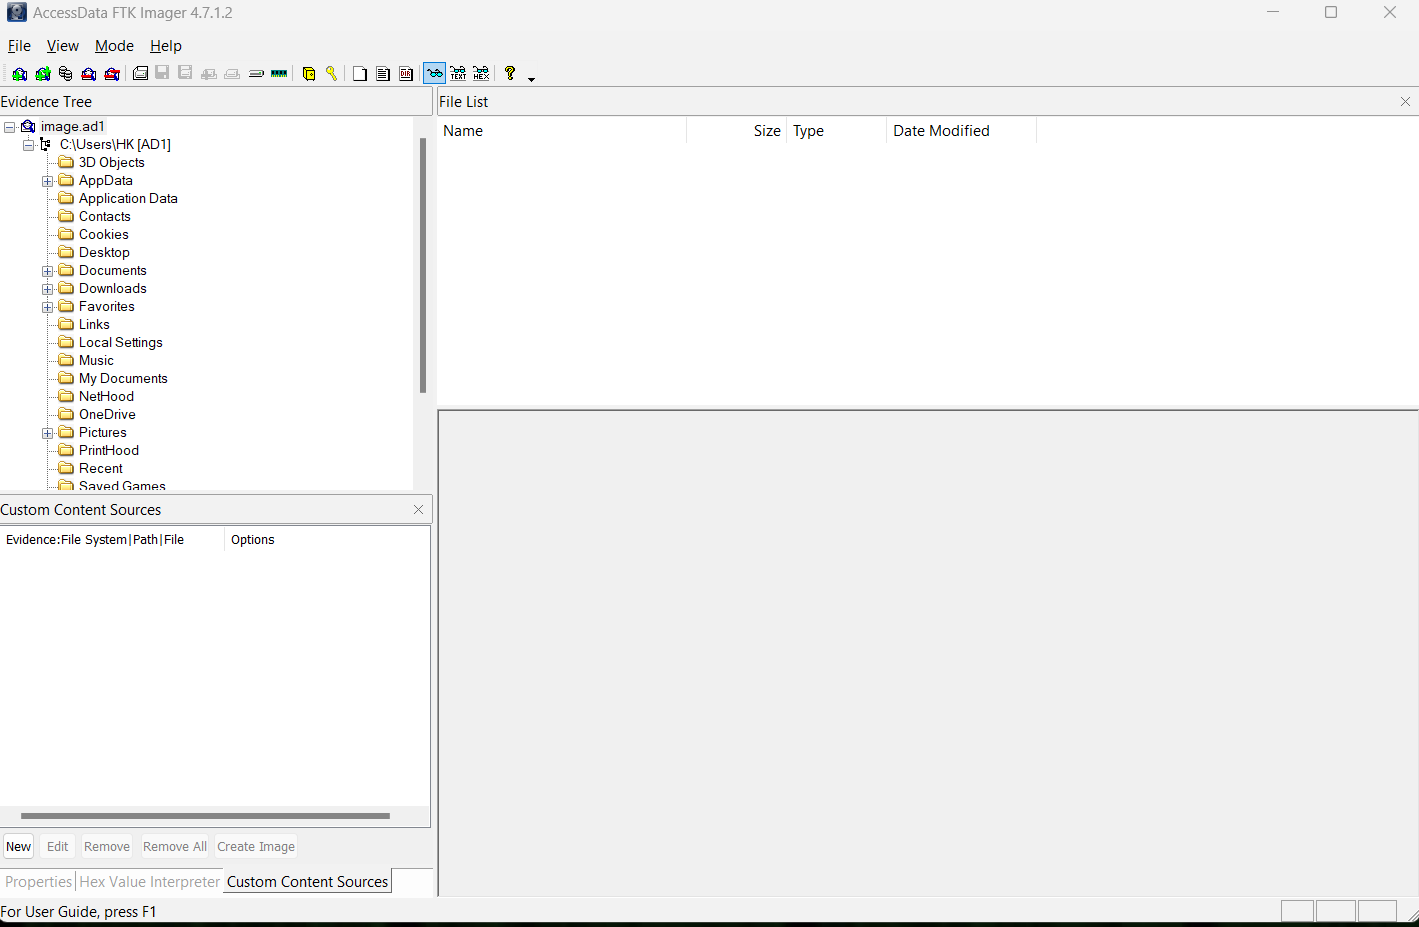
Task: Sort file list by Name column
Action: (562, 131)
